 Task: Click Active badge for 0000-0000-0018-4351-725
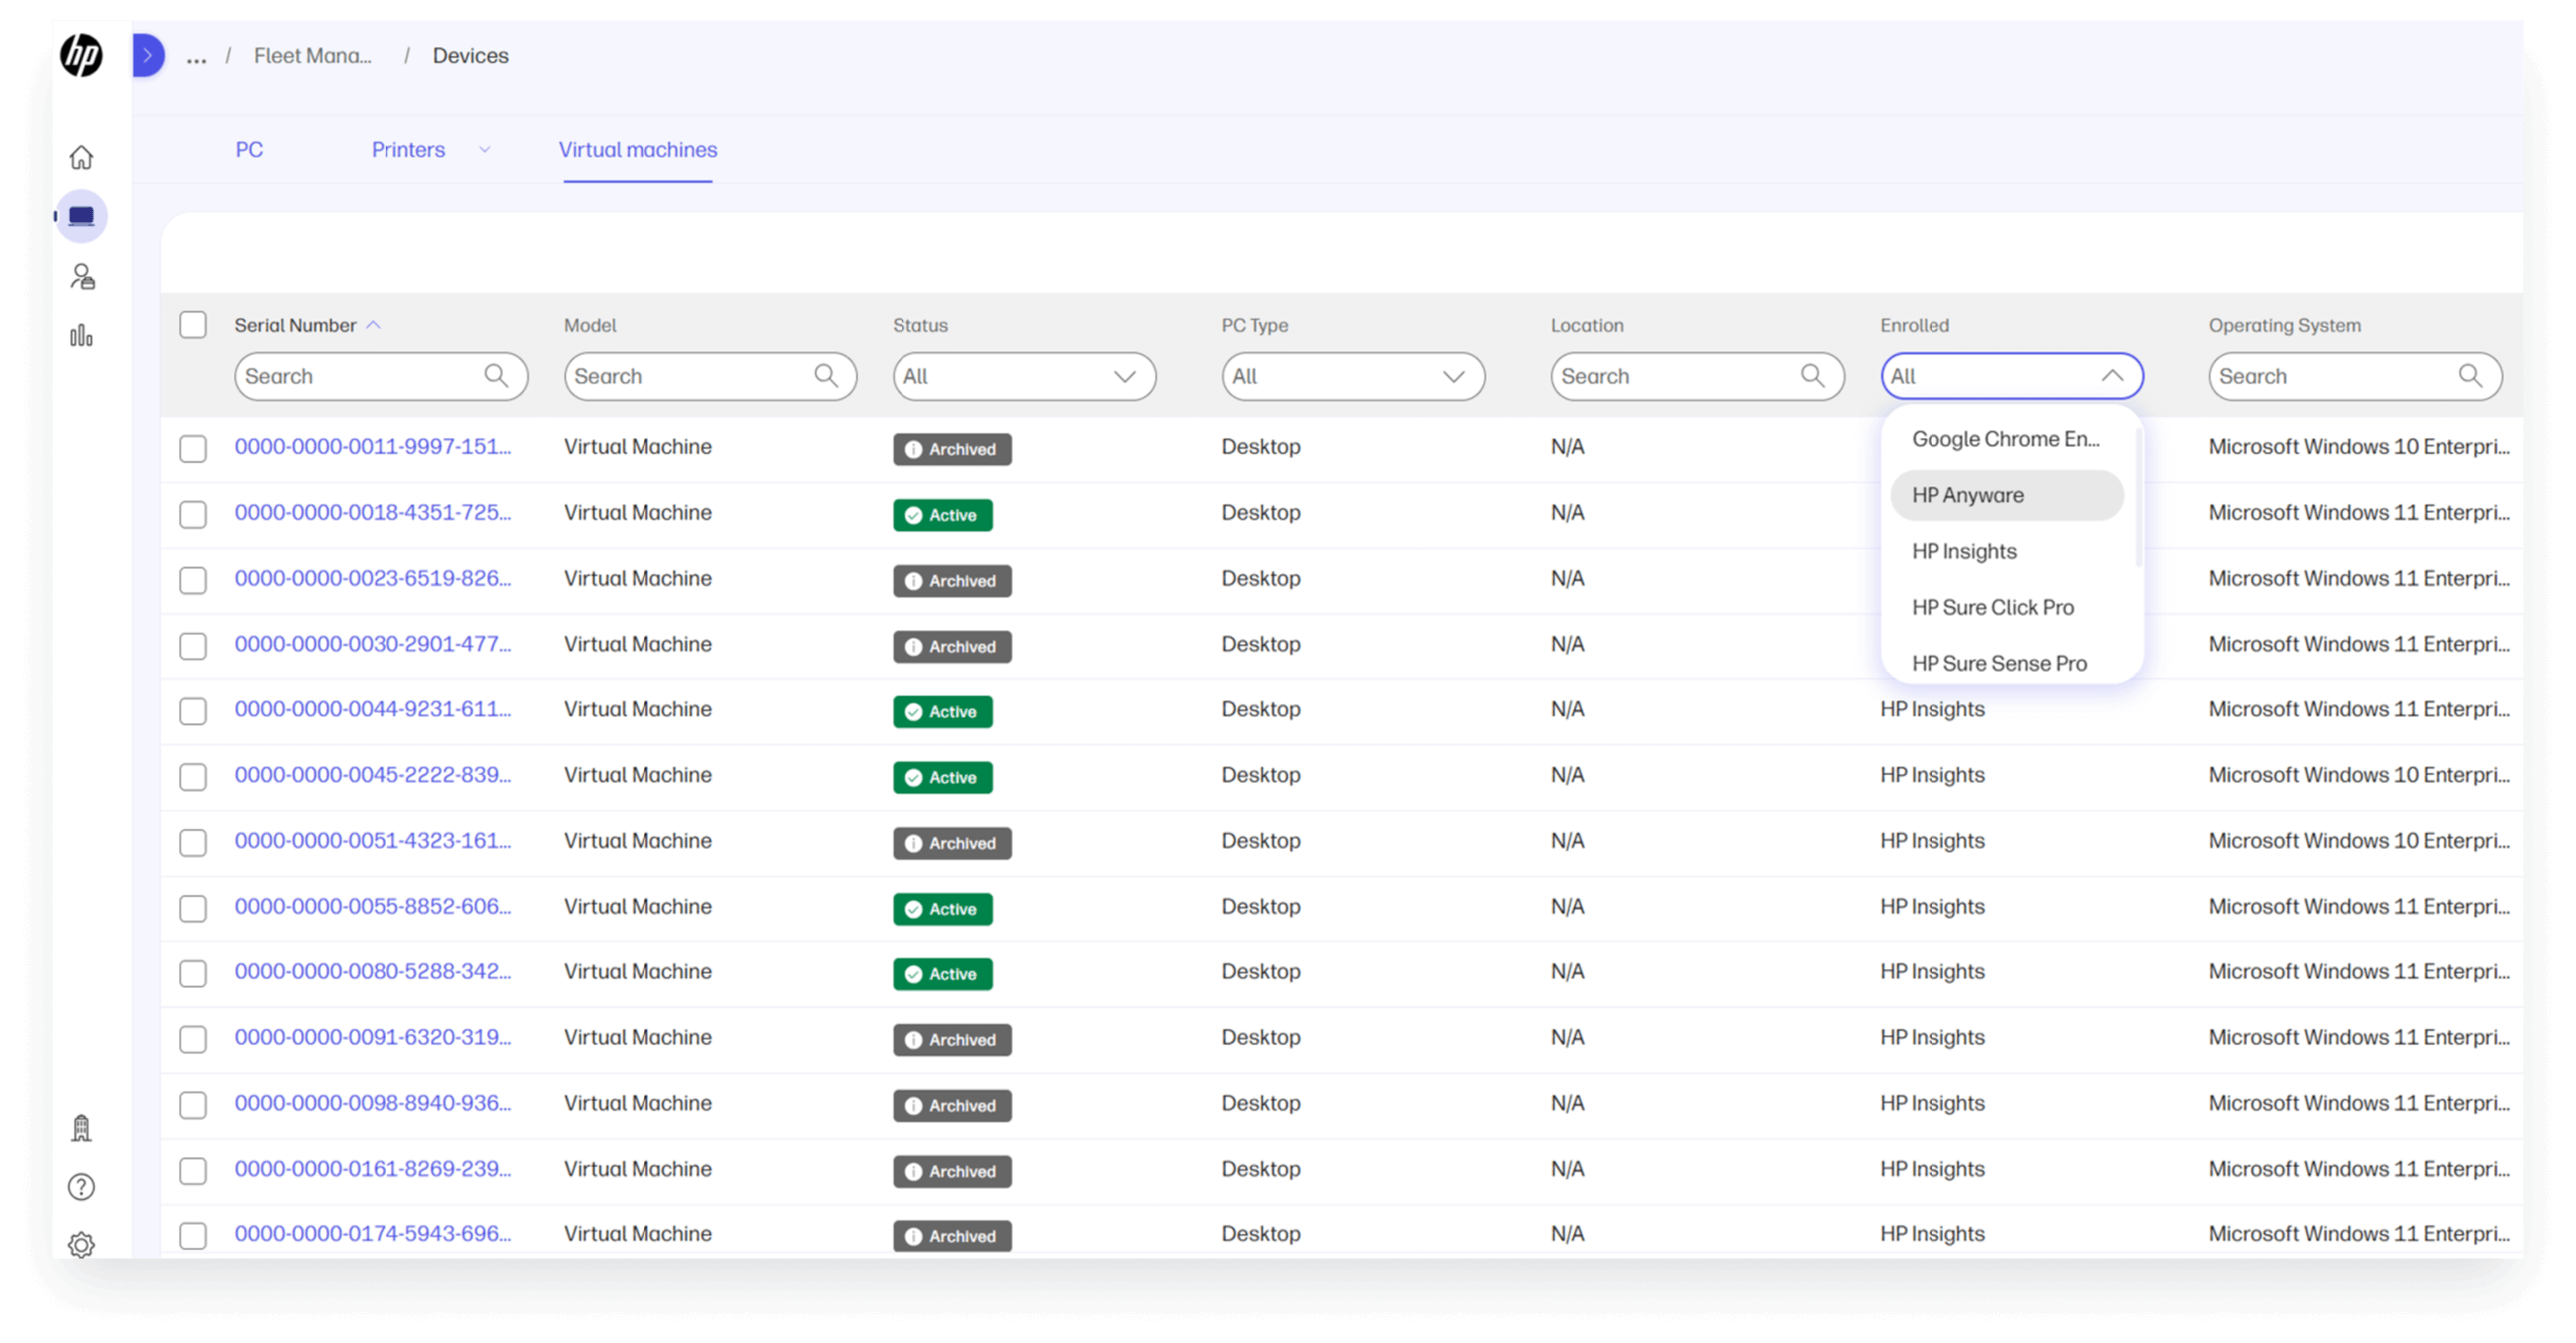[942, 515]
